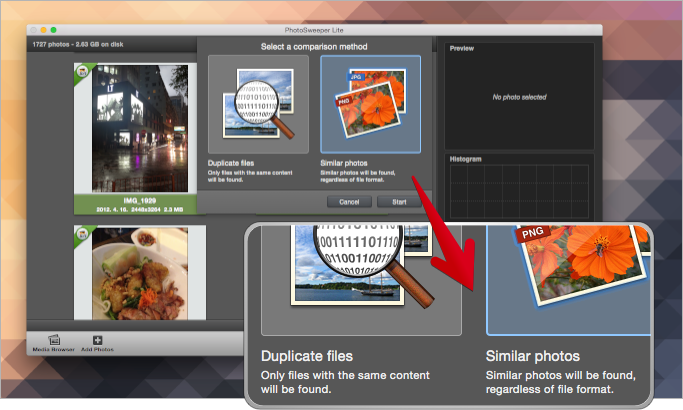
Task: Start the comparison
Action: 399,202
